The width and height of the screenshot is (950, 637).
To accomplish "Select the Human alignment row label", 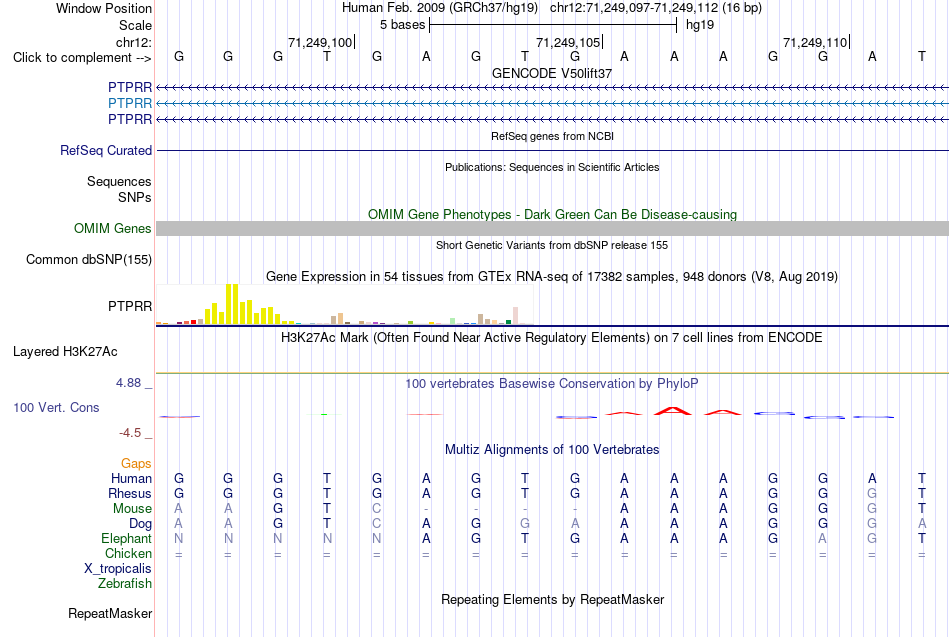I will click(131, 479).
